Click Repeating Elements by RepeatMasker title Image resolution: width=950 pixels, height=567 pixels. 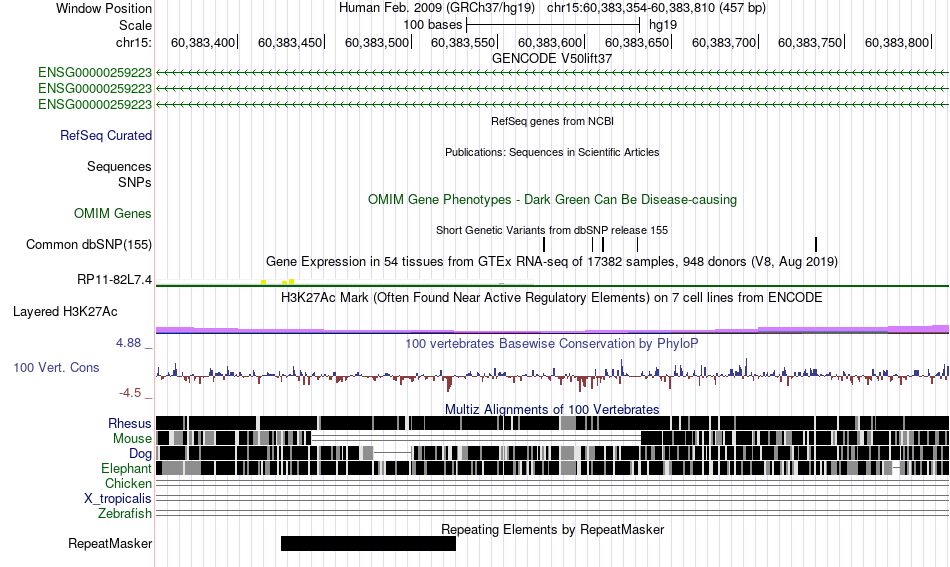point(552,529)
